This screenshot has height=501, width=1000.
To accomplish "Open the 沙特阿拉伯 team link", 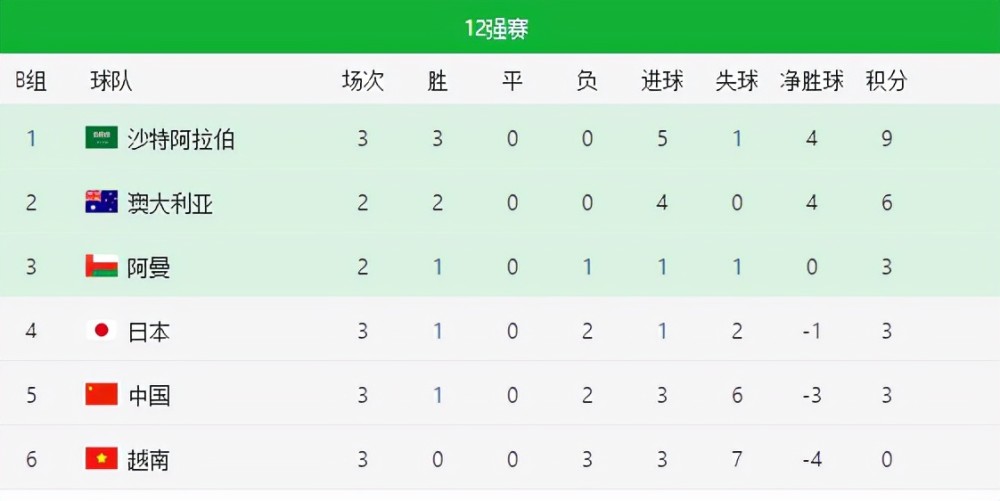I will [181, 139].
